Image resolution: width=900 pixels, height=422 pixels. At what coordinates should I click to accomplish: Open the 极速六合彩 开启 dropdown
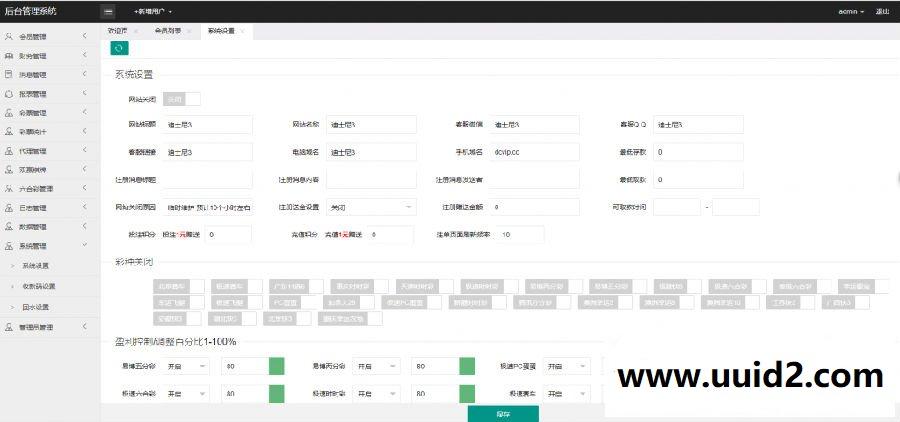[186, 394]
